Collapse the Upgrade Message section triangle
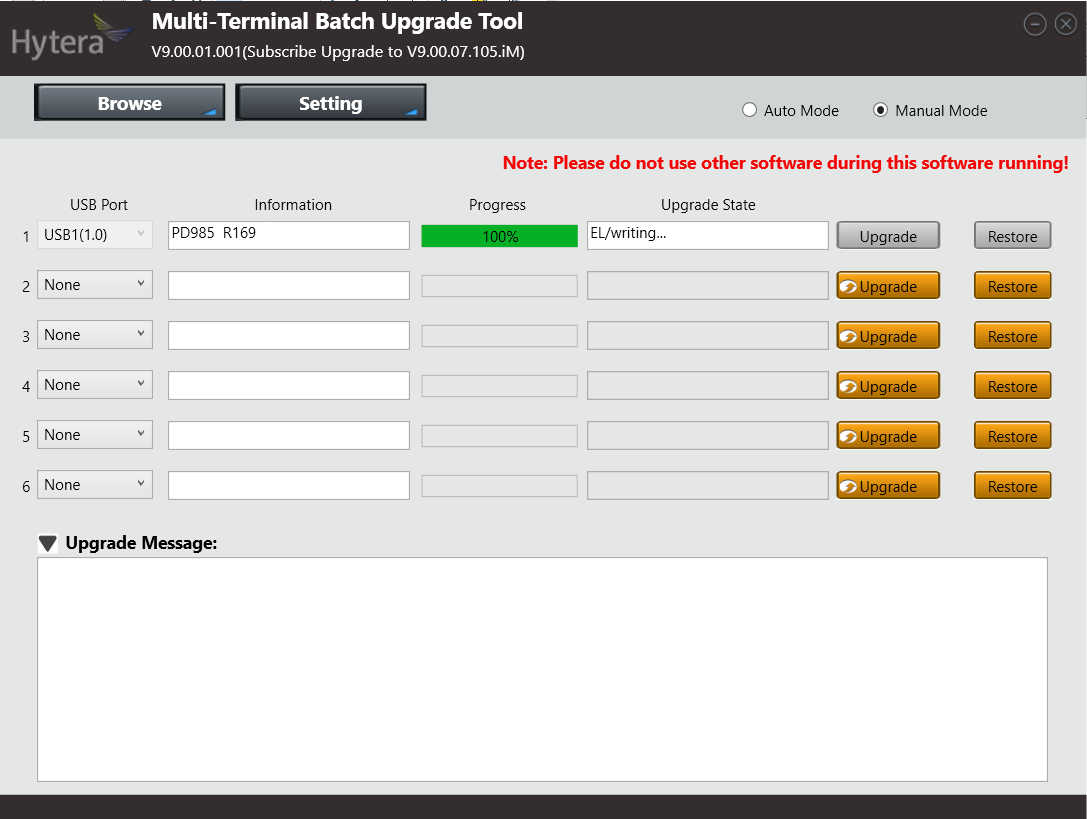 pyautogui.click(x=48, y=544)
